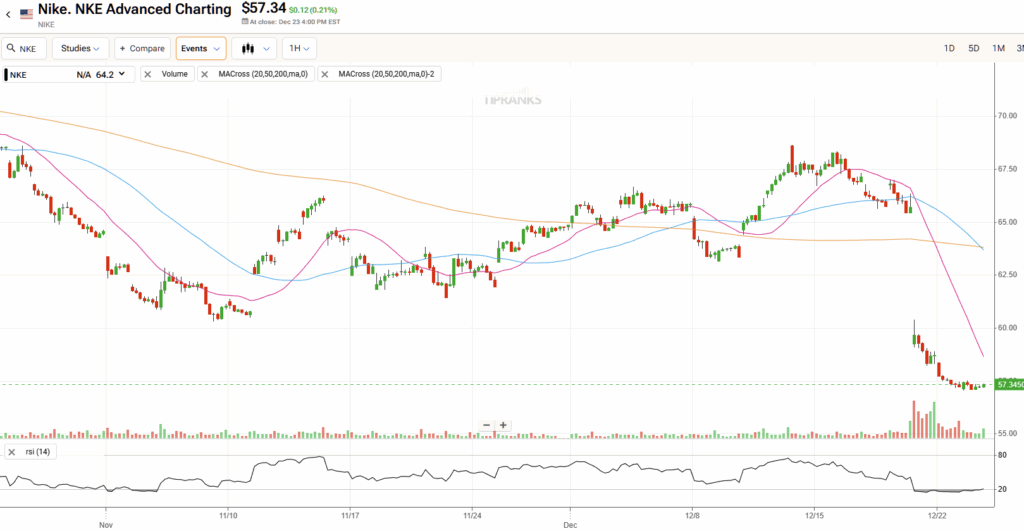
Task: Expand the NKE legend dropdown chevron
Action: click(123, 74)
